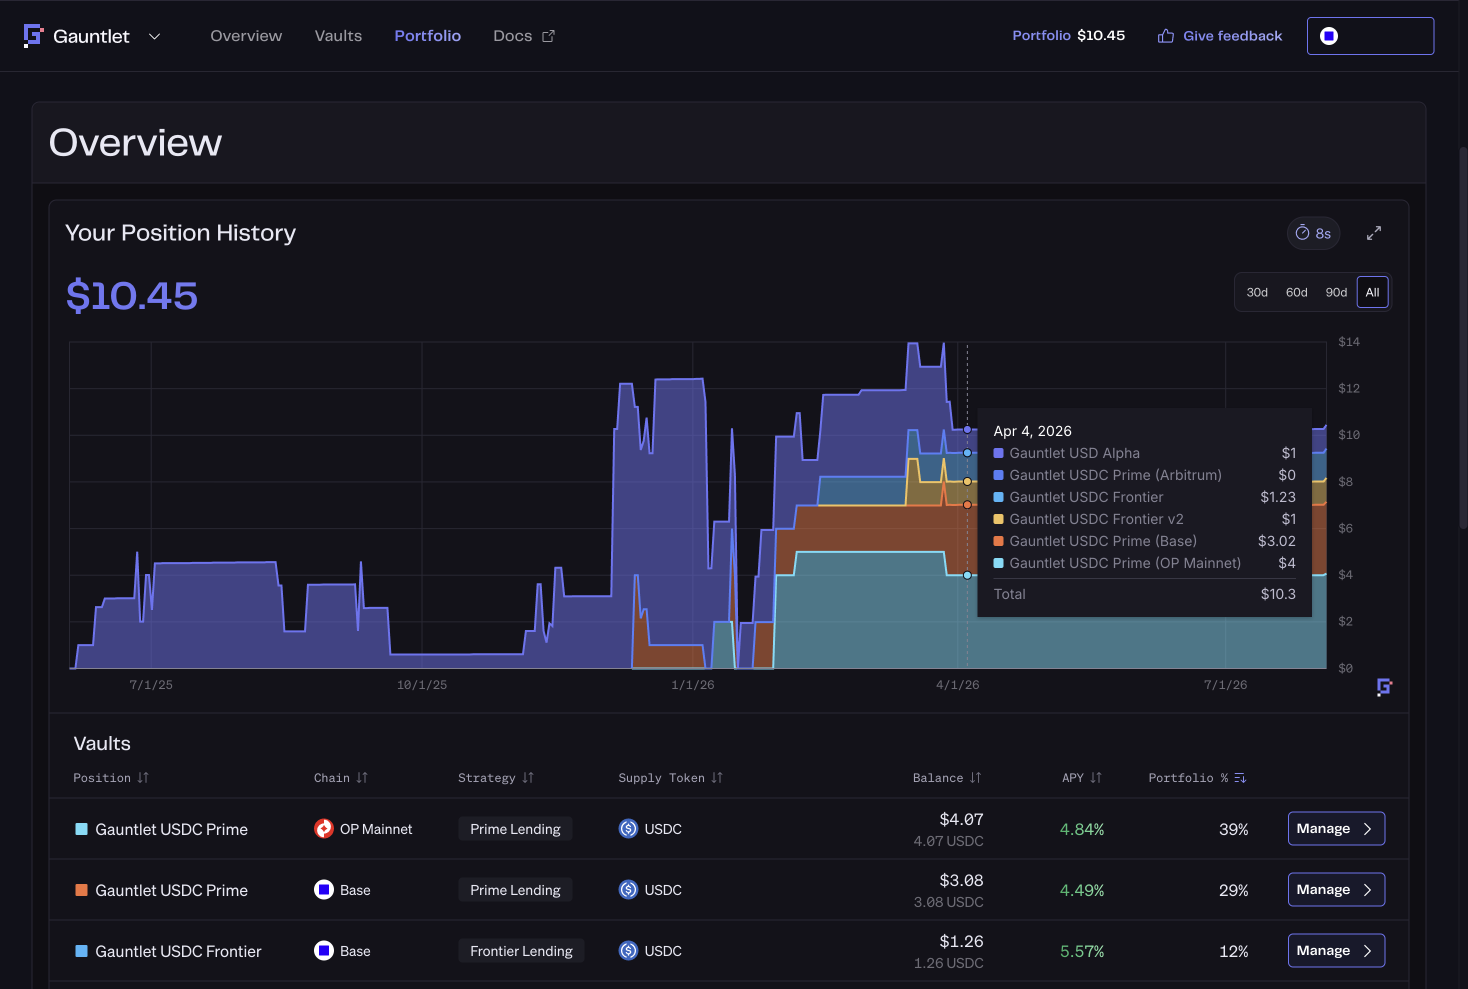The width and height of the screenshot is (1468, 989).
Task: Click the orange data point on the Apr 4 line
Action: [967, 505]
